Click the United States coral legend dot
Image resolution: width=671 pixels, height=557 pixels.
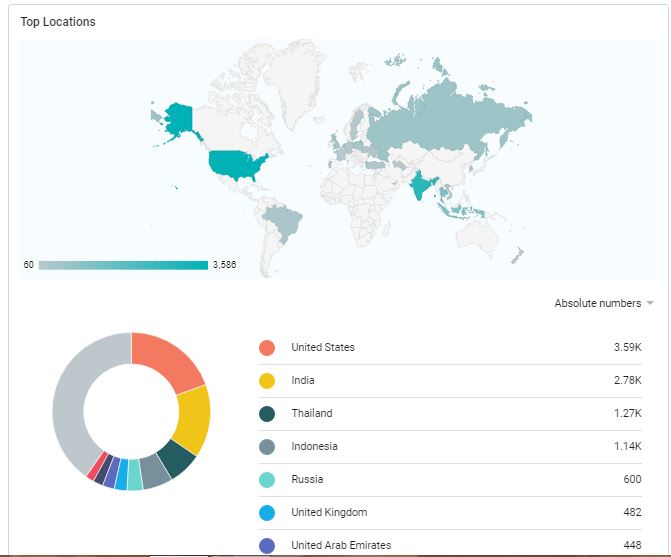267,348
